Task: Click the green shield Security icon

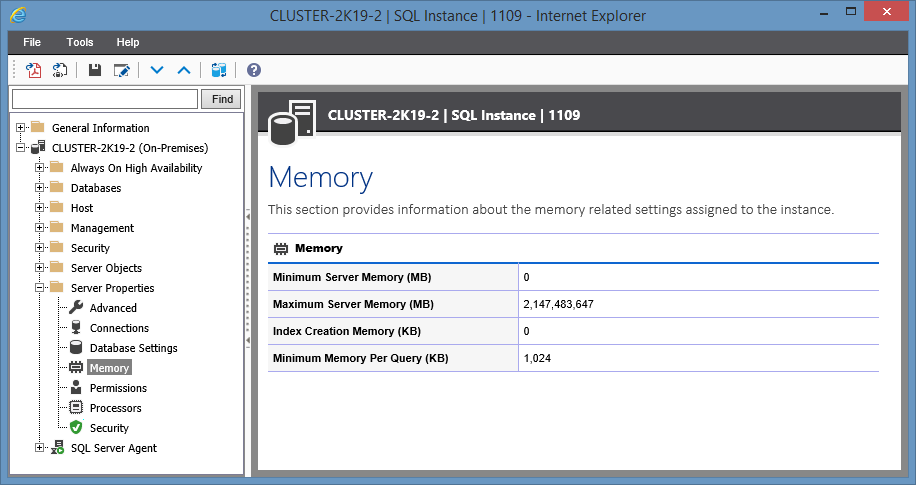Action: (x=76, y=427)
